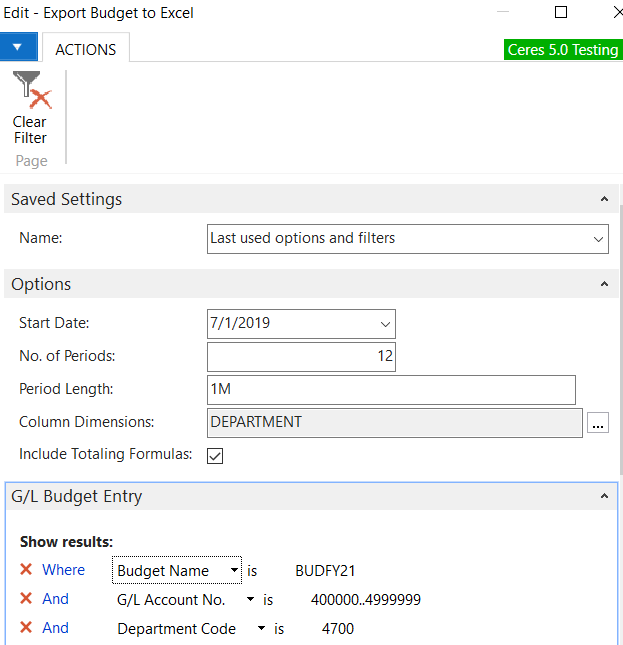Open the blue application menu dropdown

pos(19,47)
